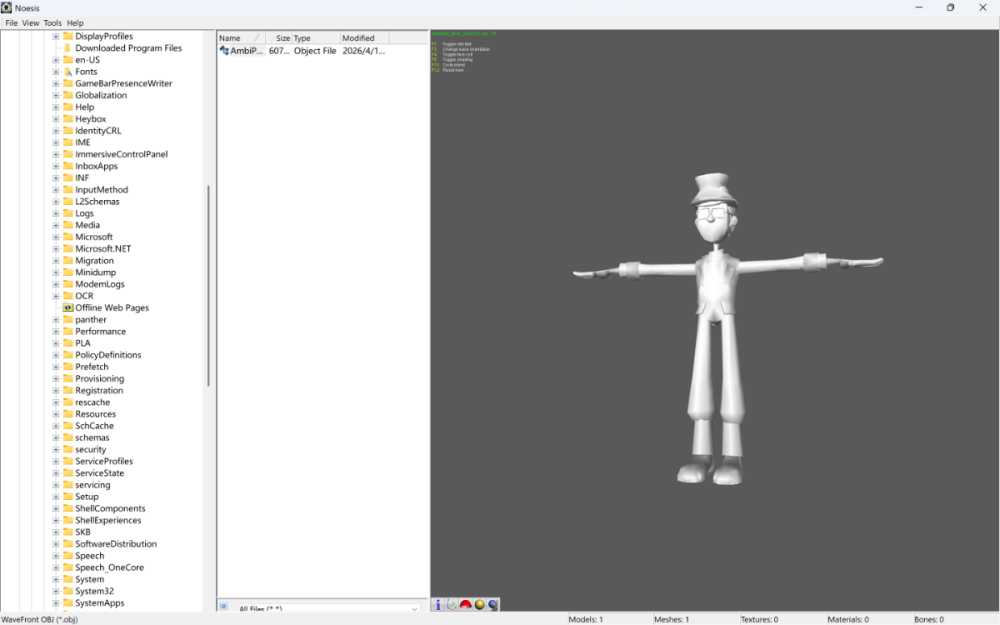1000x625 pixels.
Task: Select the Registration folder
Action: [x=99, y=390]
